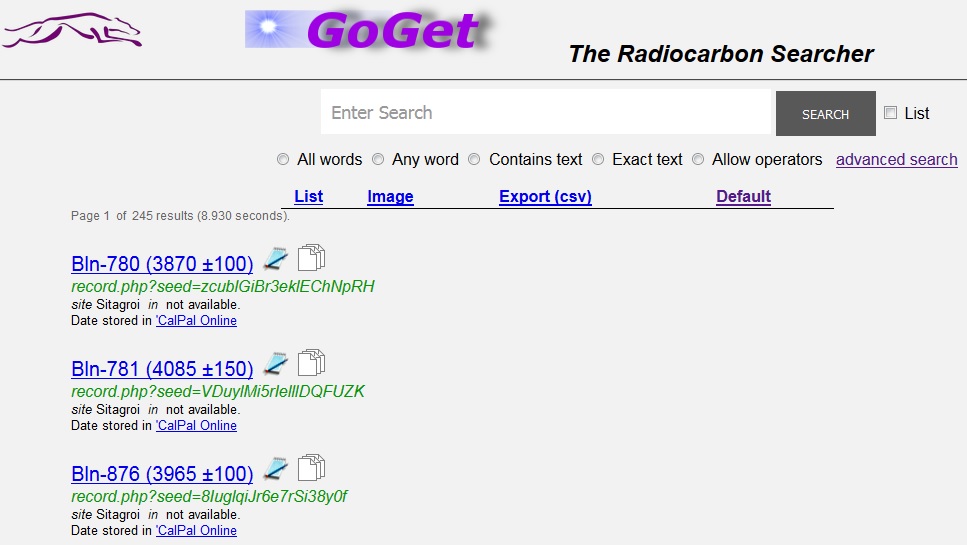Click the edit pencil icon for Bln-780
This screenshot has width=967, height=545.
[276, 259]
